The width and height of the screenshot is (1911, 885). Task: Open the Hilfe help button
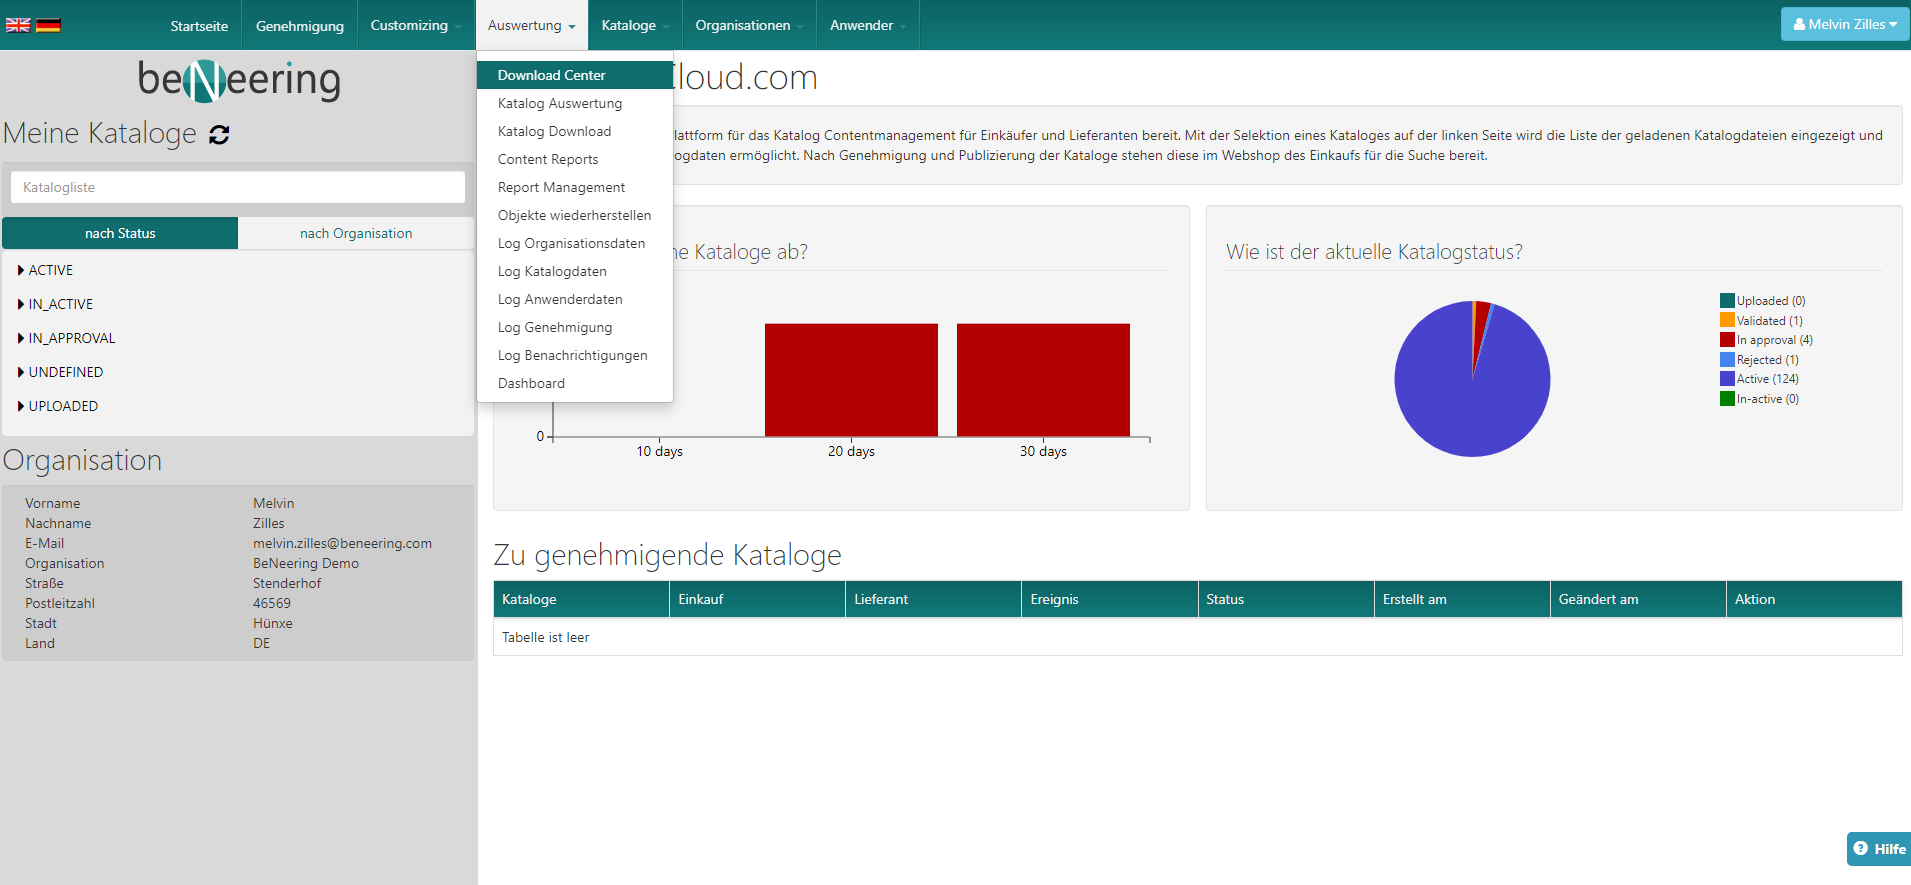(1878, 848)
